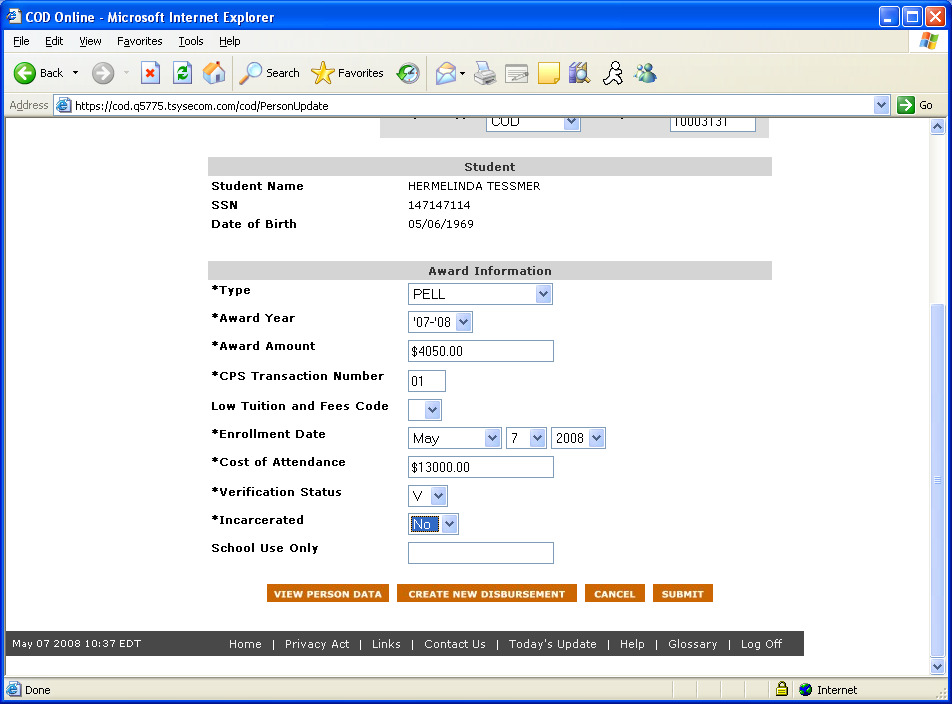The width and height of the screenshot is (952, 704).
Task: Refresh the page with the green arrows icon
Action: click(182, 73)
